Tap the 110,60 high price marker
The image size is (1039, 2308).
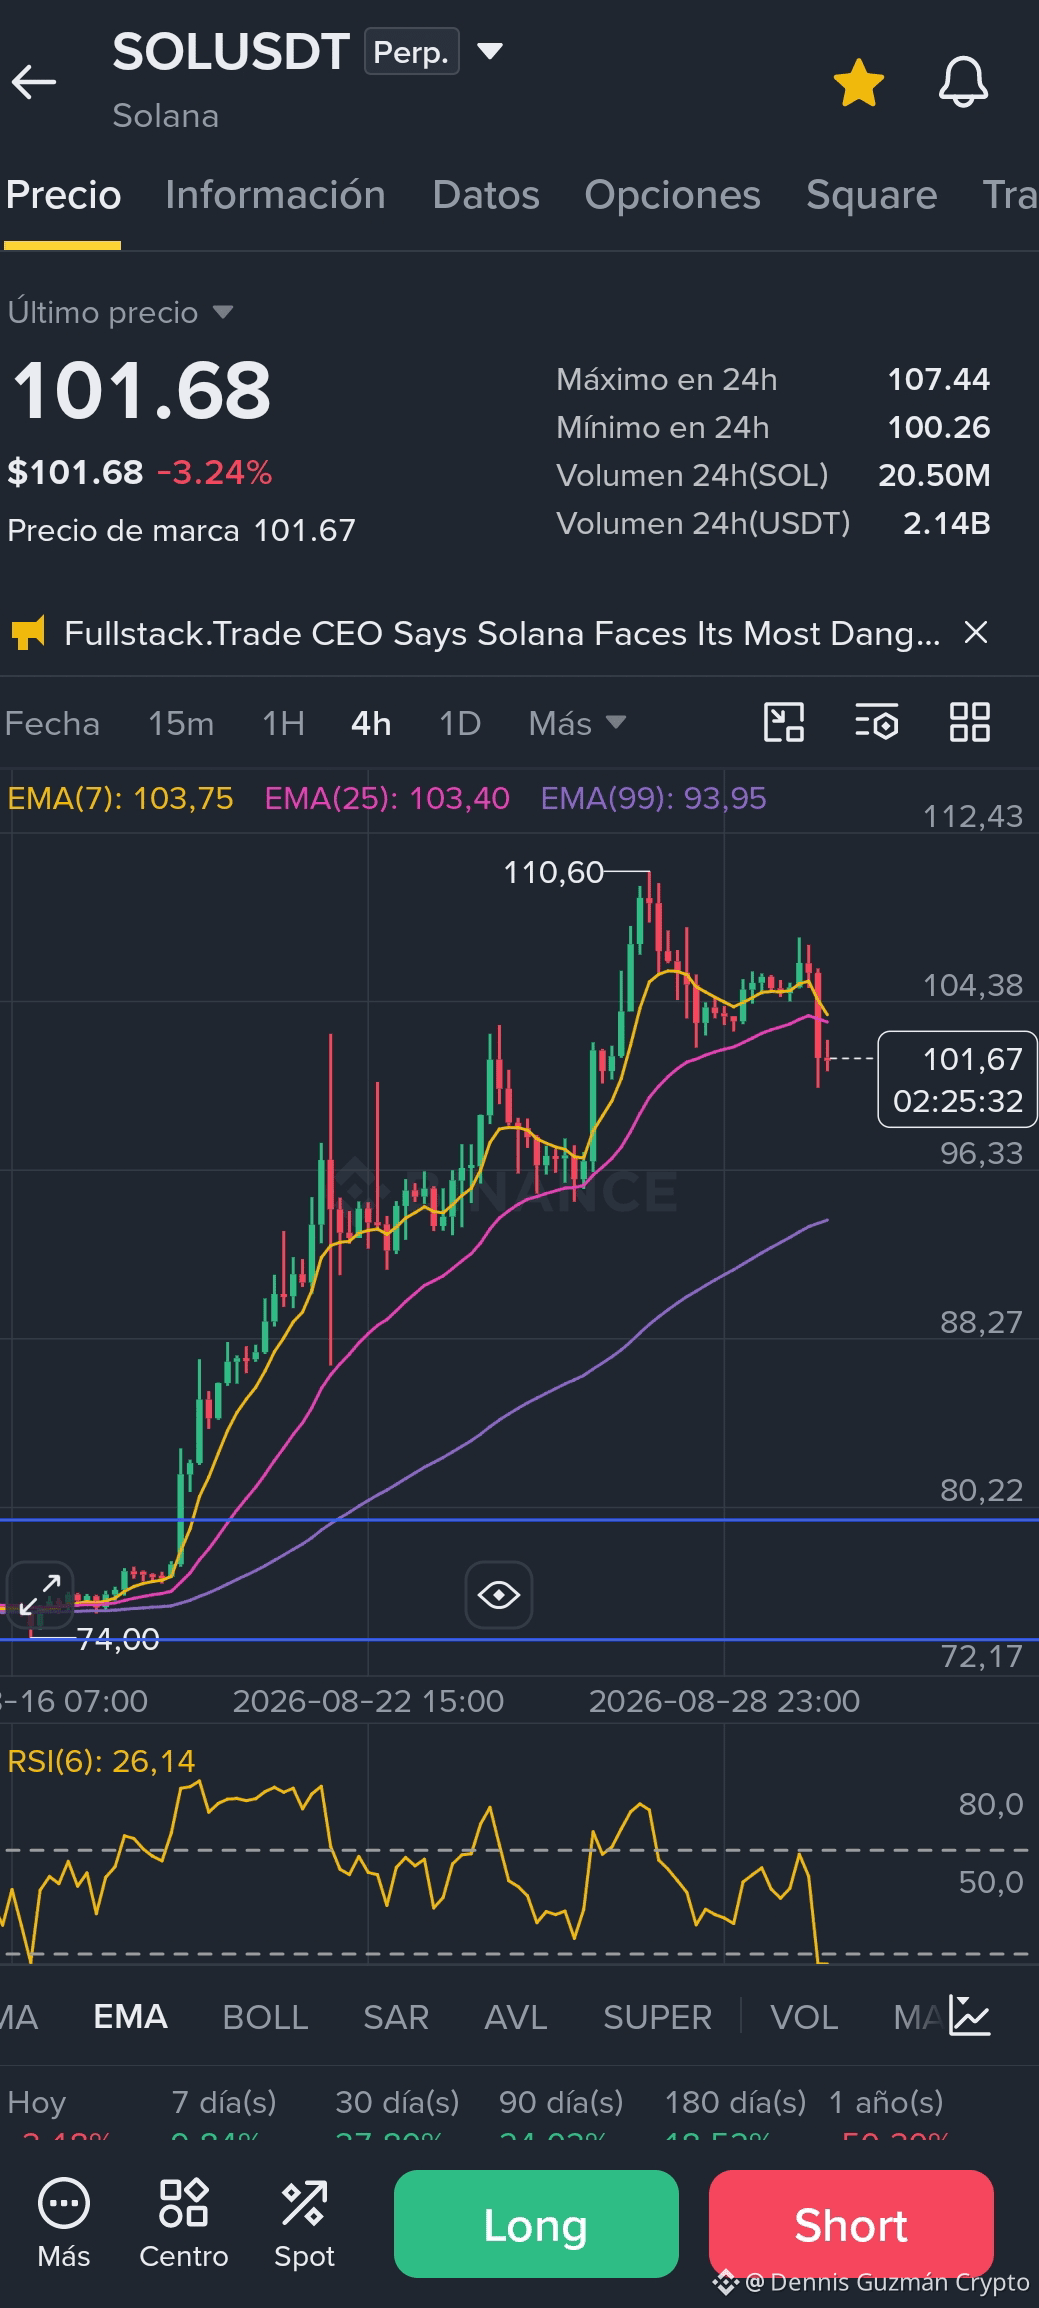pyautogui.click(x=553, y=872)
